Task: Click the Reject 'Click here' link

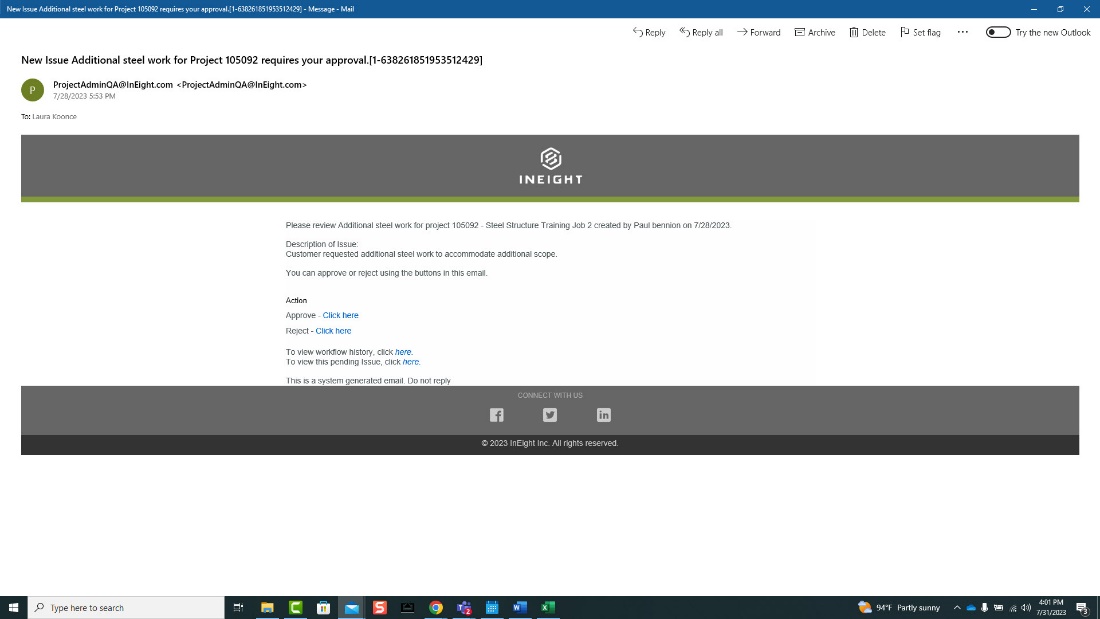Action: [333, 331]
